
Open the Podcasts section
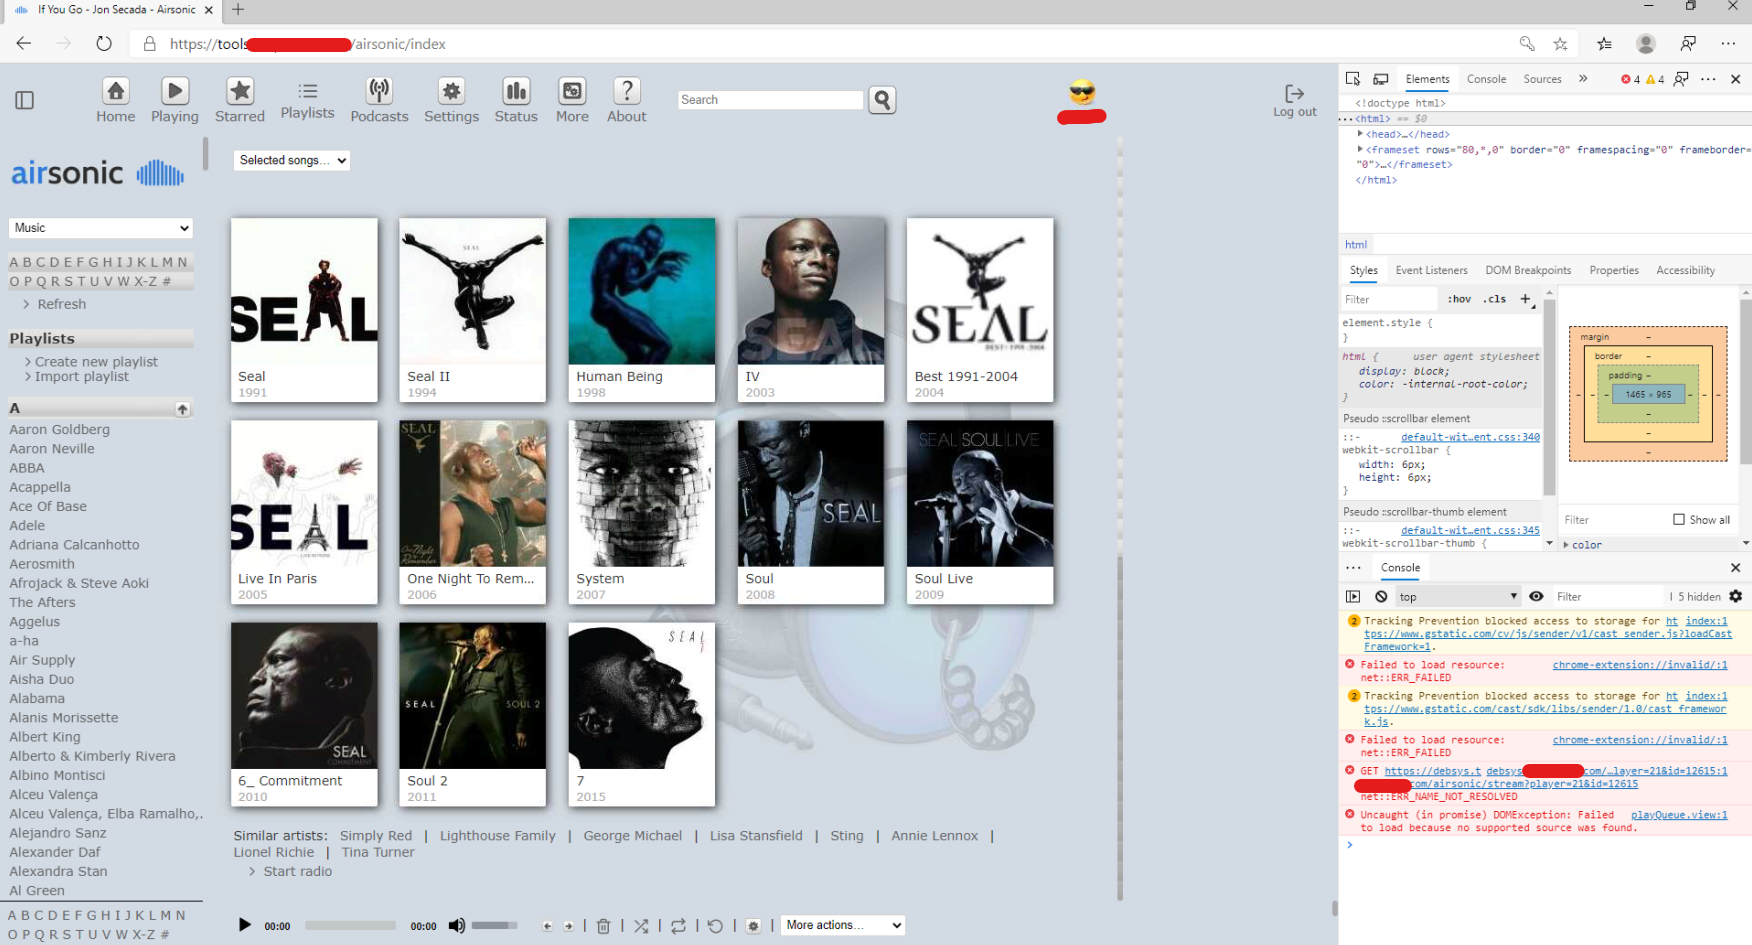pyautogui.click(x=379, y=100)
